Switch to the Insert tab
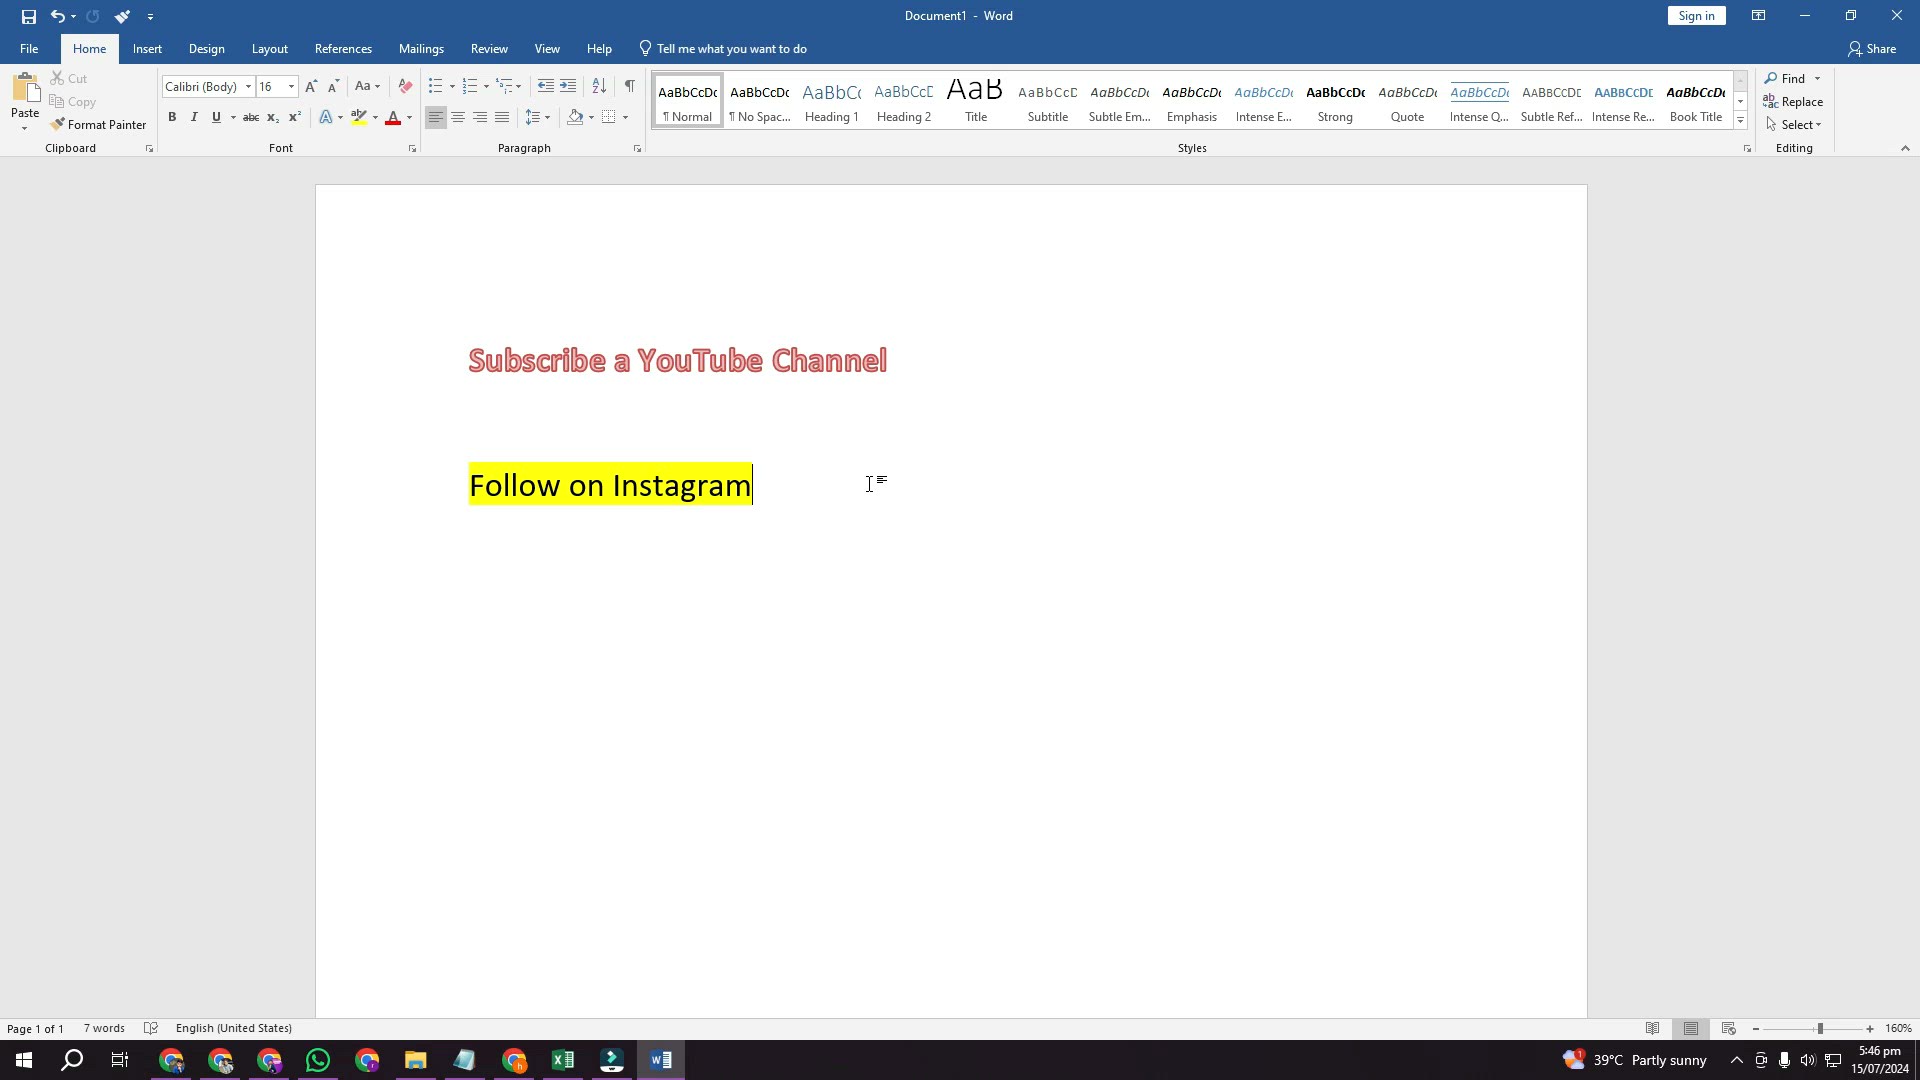1920x1080 pixels. click(147, 49)
